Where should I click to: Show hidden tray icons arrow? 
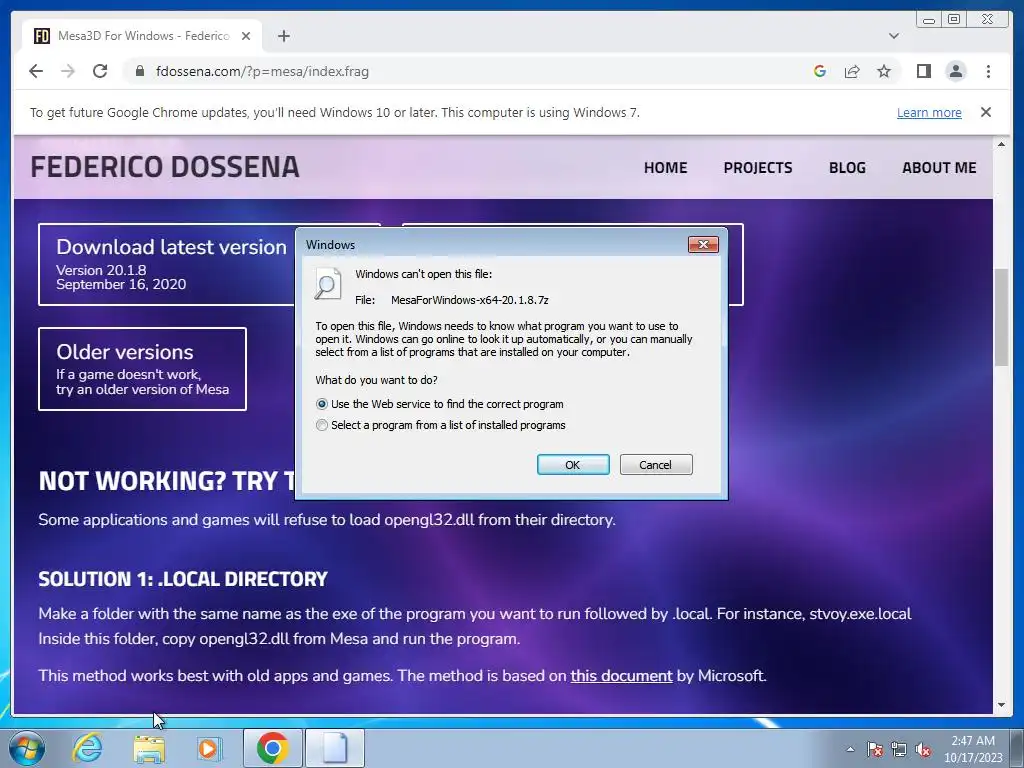pos(850,749)
